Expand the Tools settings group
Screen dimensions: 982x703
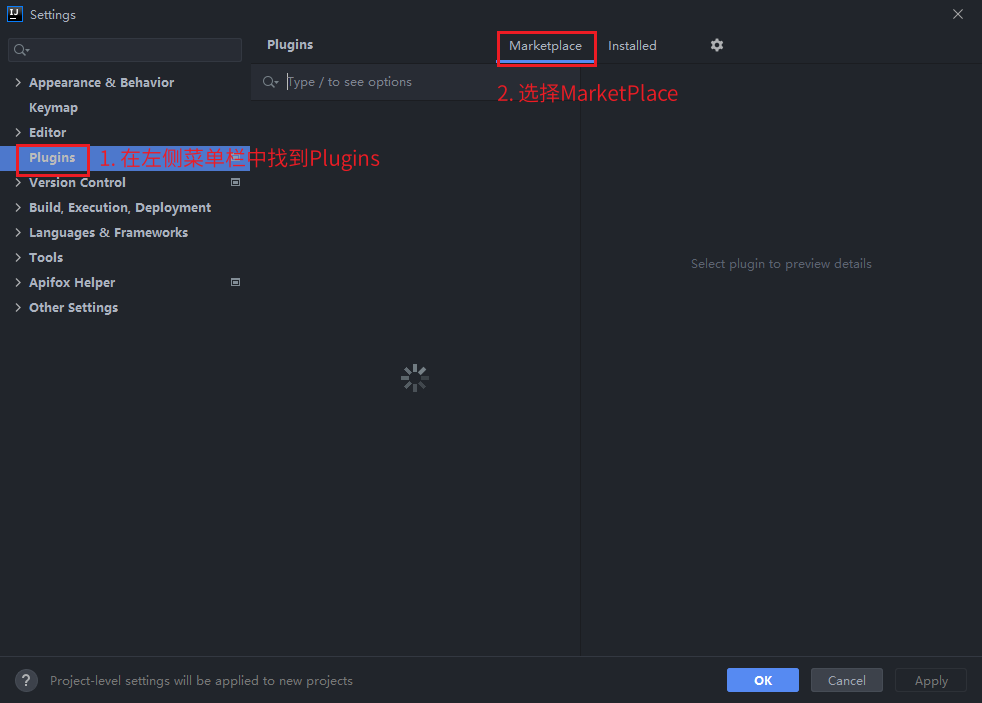tap(18, 258)
